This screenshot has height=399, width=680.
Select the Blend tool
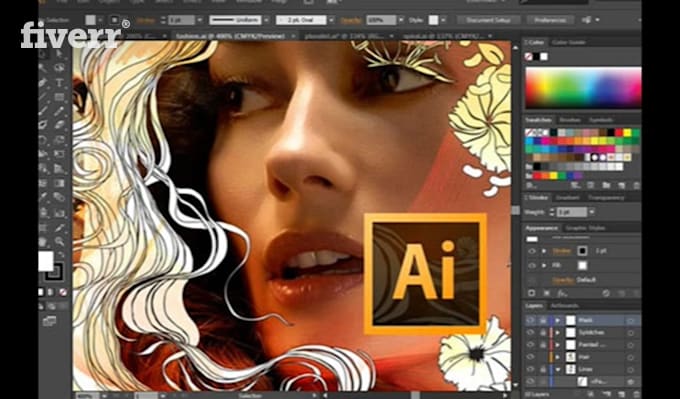click(x=59, y=196)
